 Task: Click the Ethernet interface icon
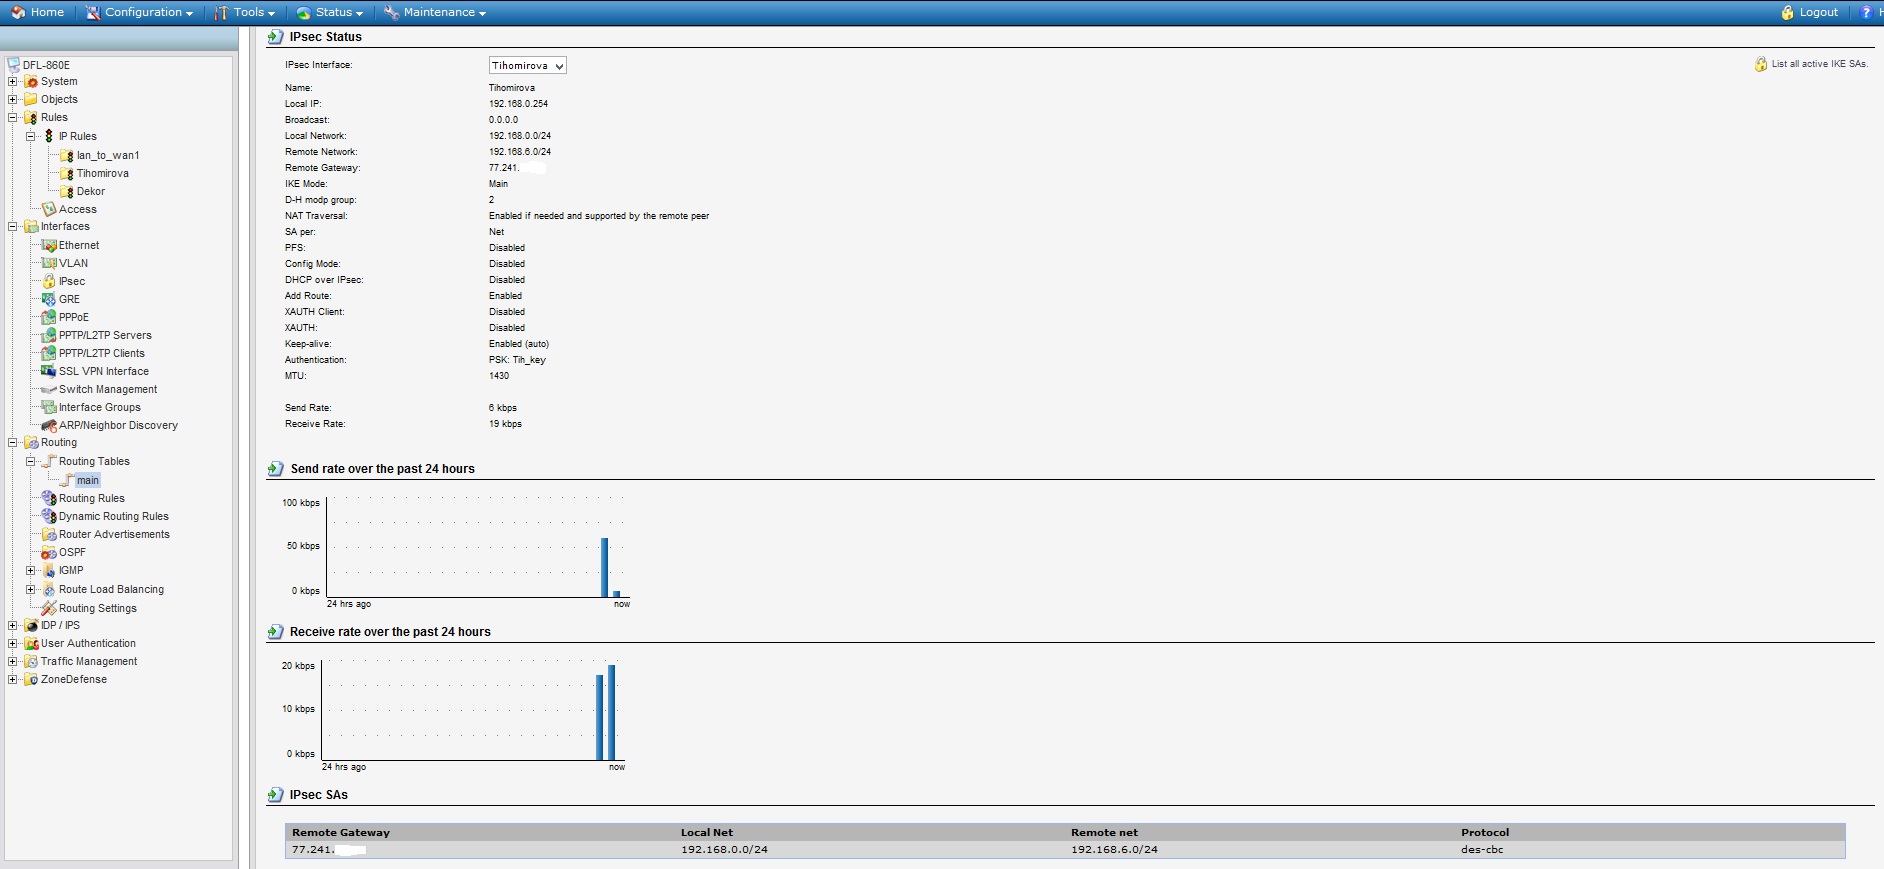48,245
